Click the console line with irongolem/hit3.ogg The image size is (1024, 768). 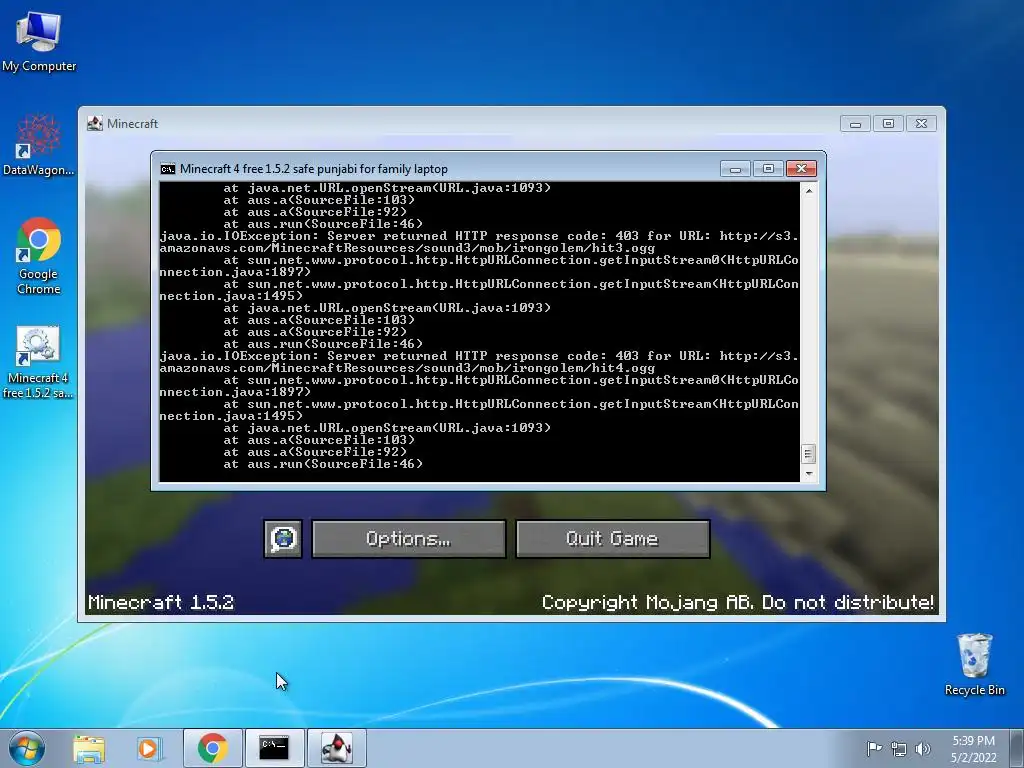407,248
